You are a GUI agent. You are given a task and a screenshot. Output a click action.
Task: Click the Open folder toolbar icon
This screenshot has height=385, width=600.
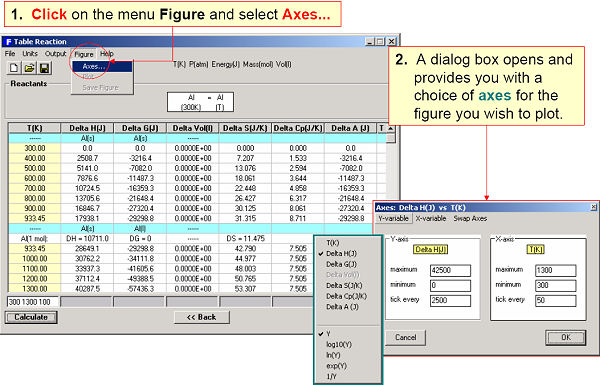point(29,69)
